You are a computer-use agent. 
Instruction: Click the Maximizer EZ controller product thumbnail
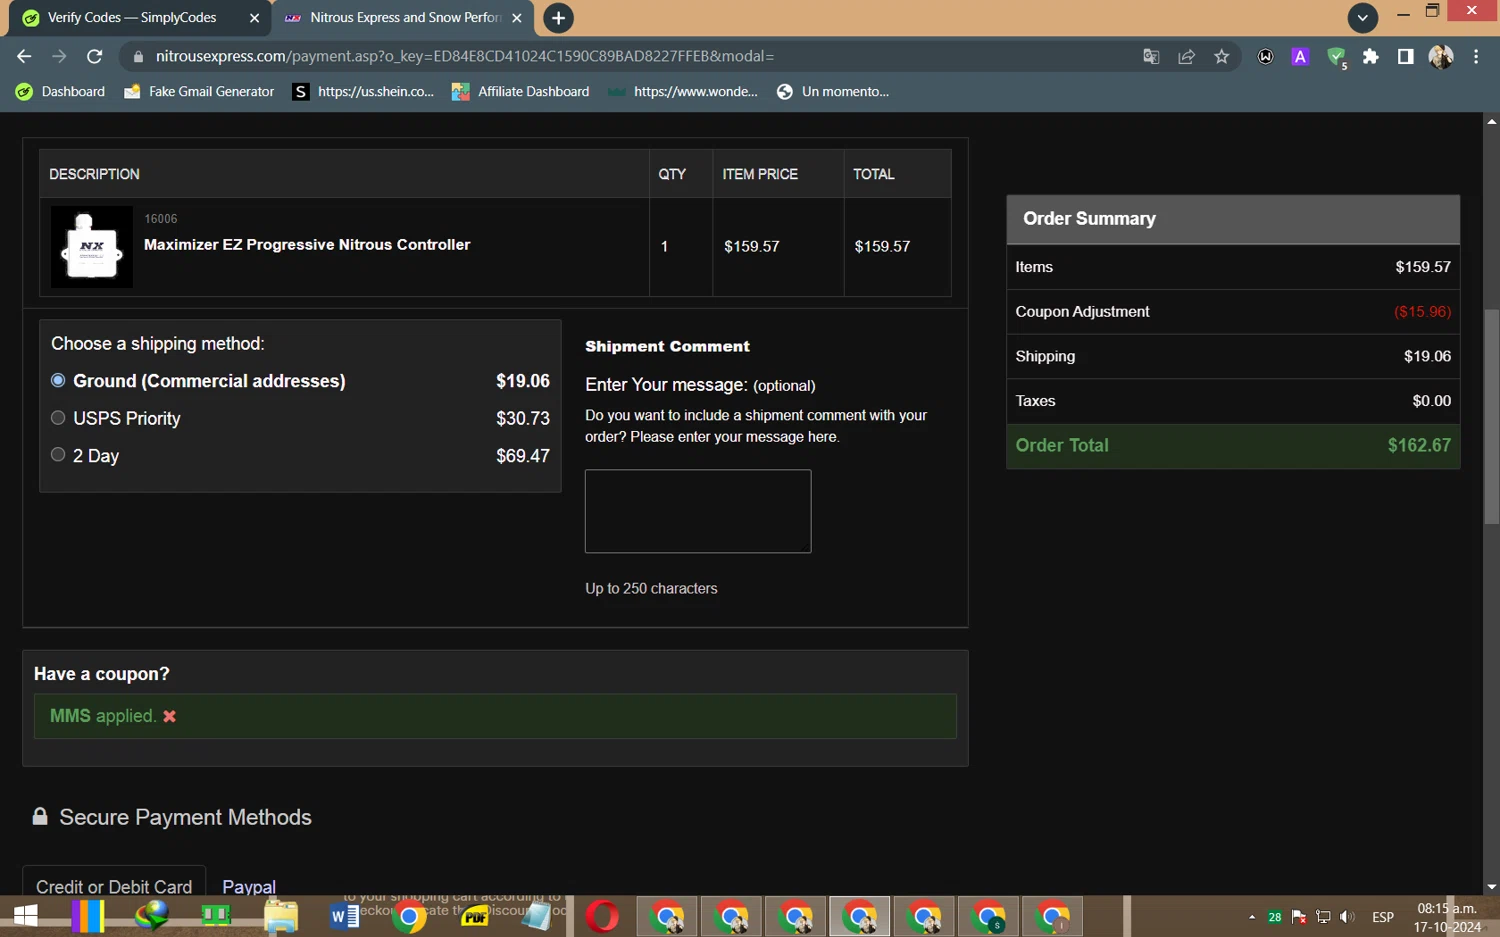point(92,247)
